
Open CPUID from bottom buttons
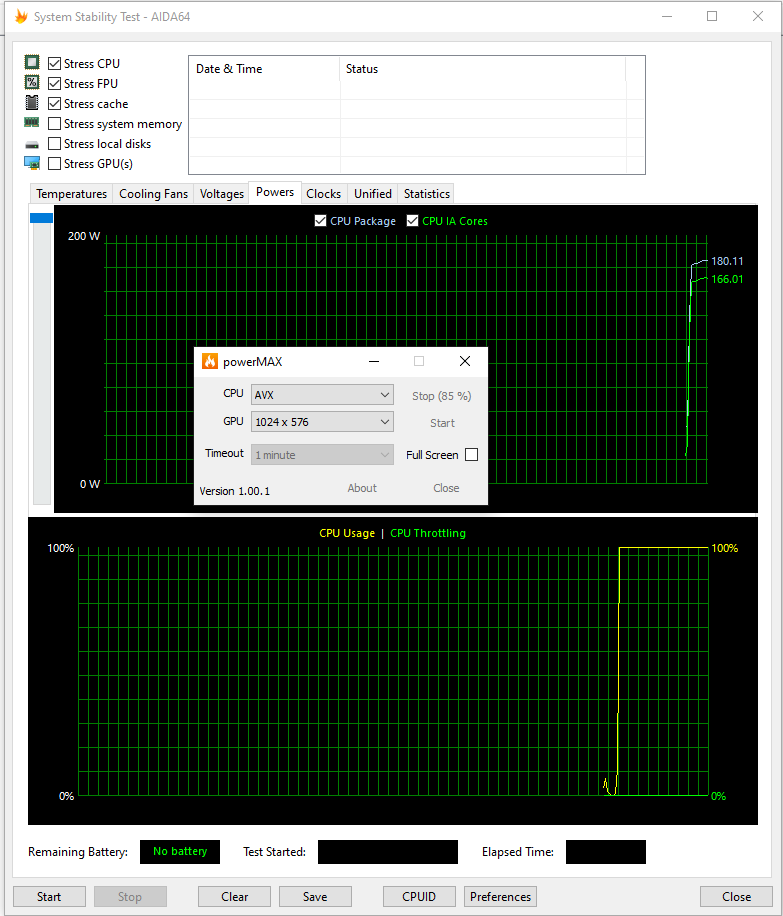(419, 897)
